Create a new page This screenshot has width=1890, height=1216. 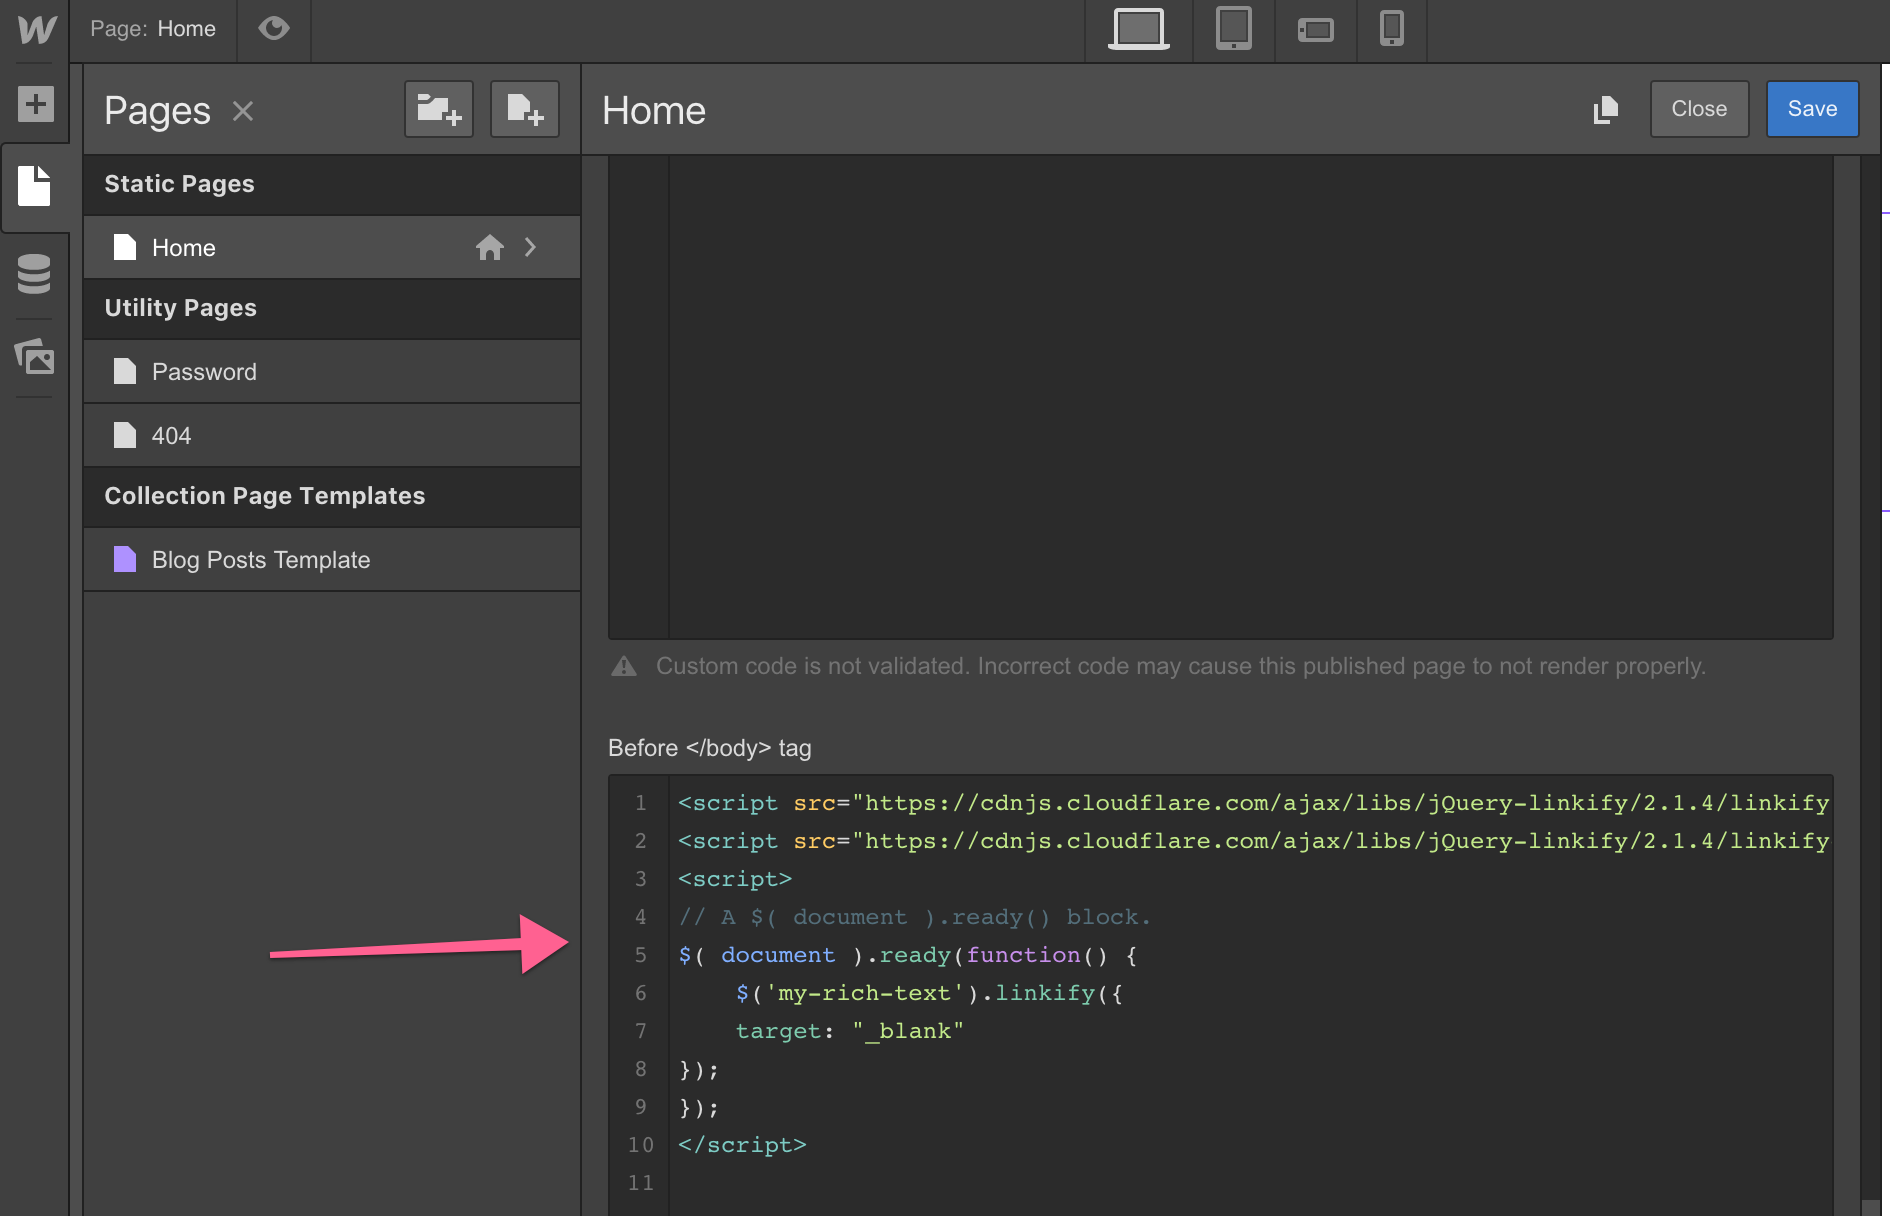[524, 109]
